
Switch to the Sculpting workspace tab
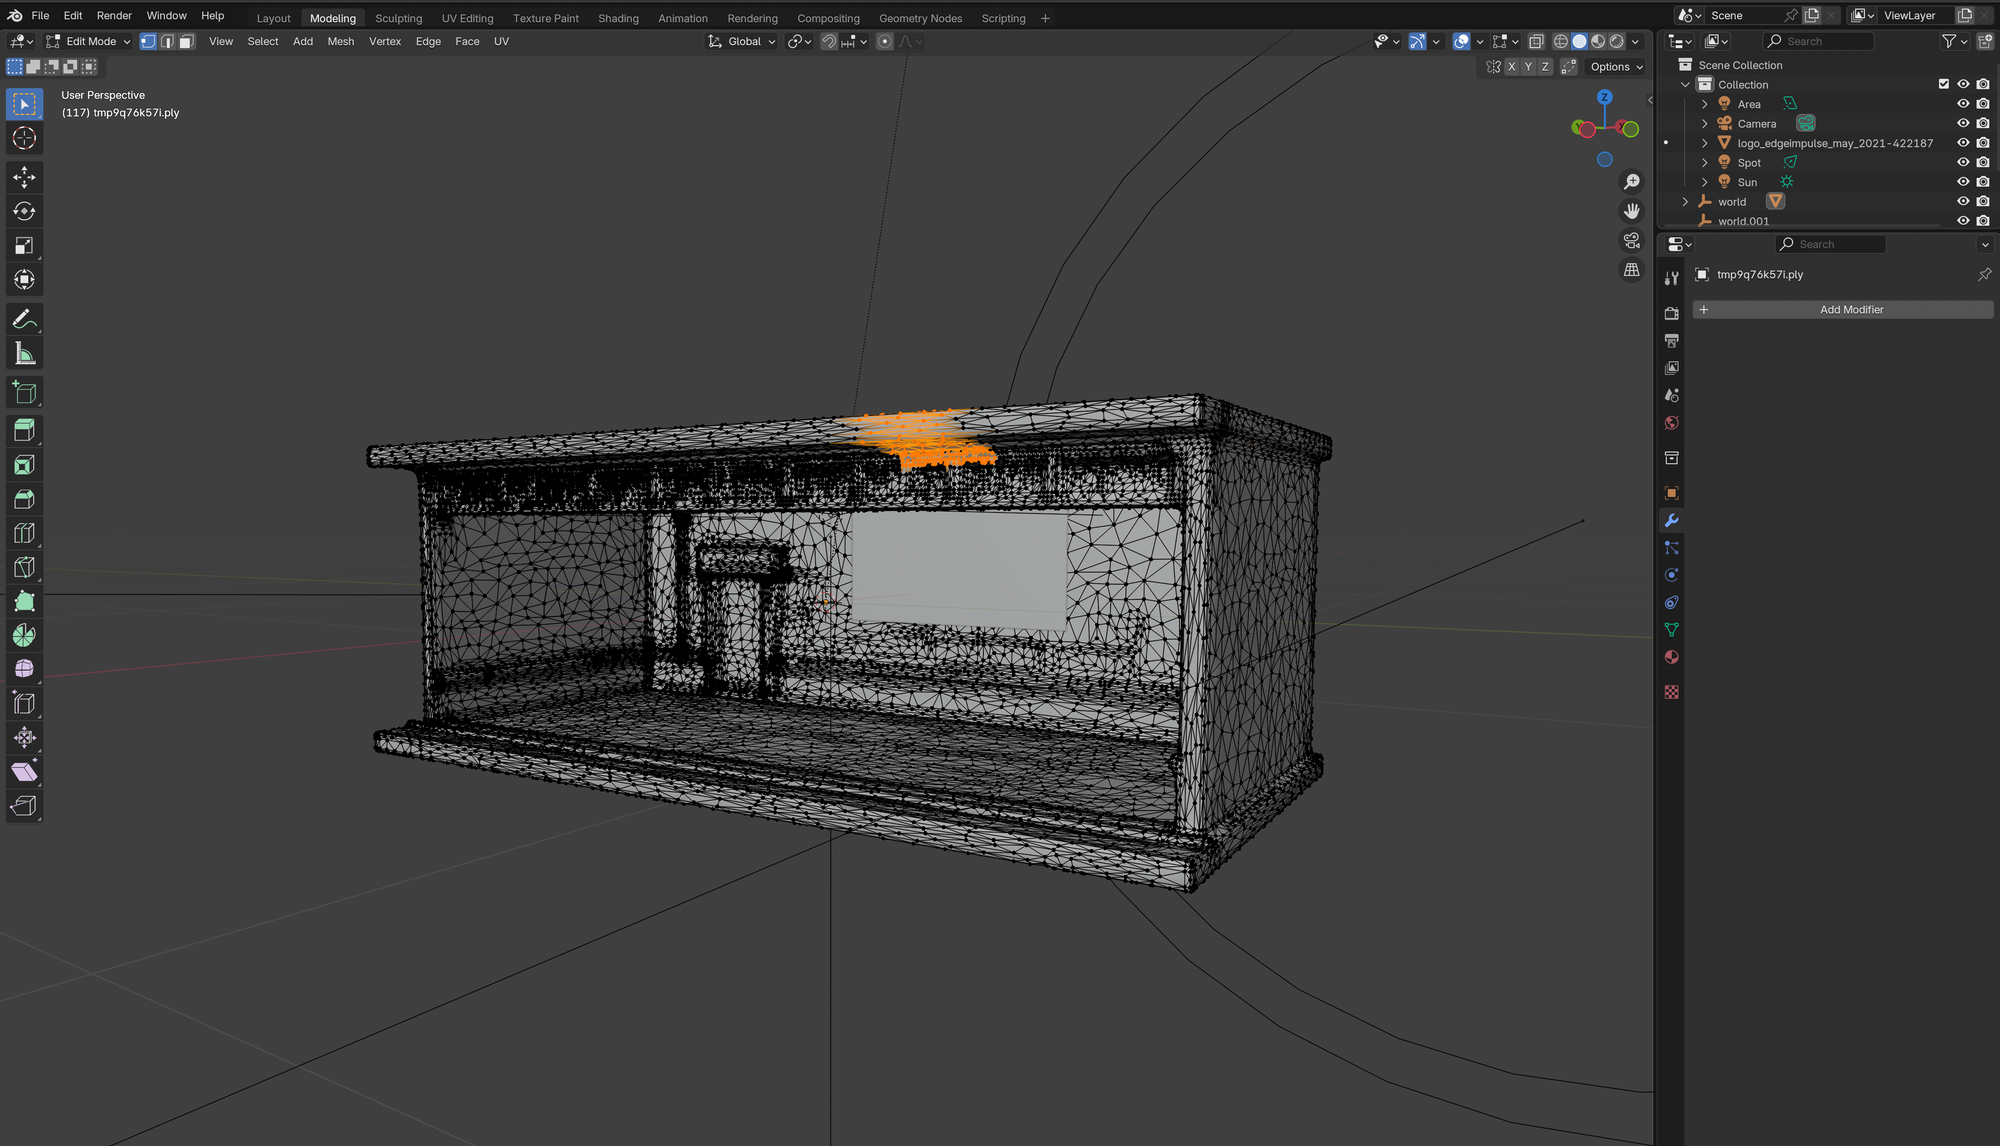pyautogui.click(x=398, y=18)
